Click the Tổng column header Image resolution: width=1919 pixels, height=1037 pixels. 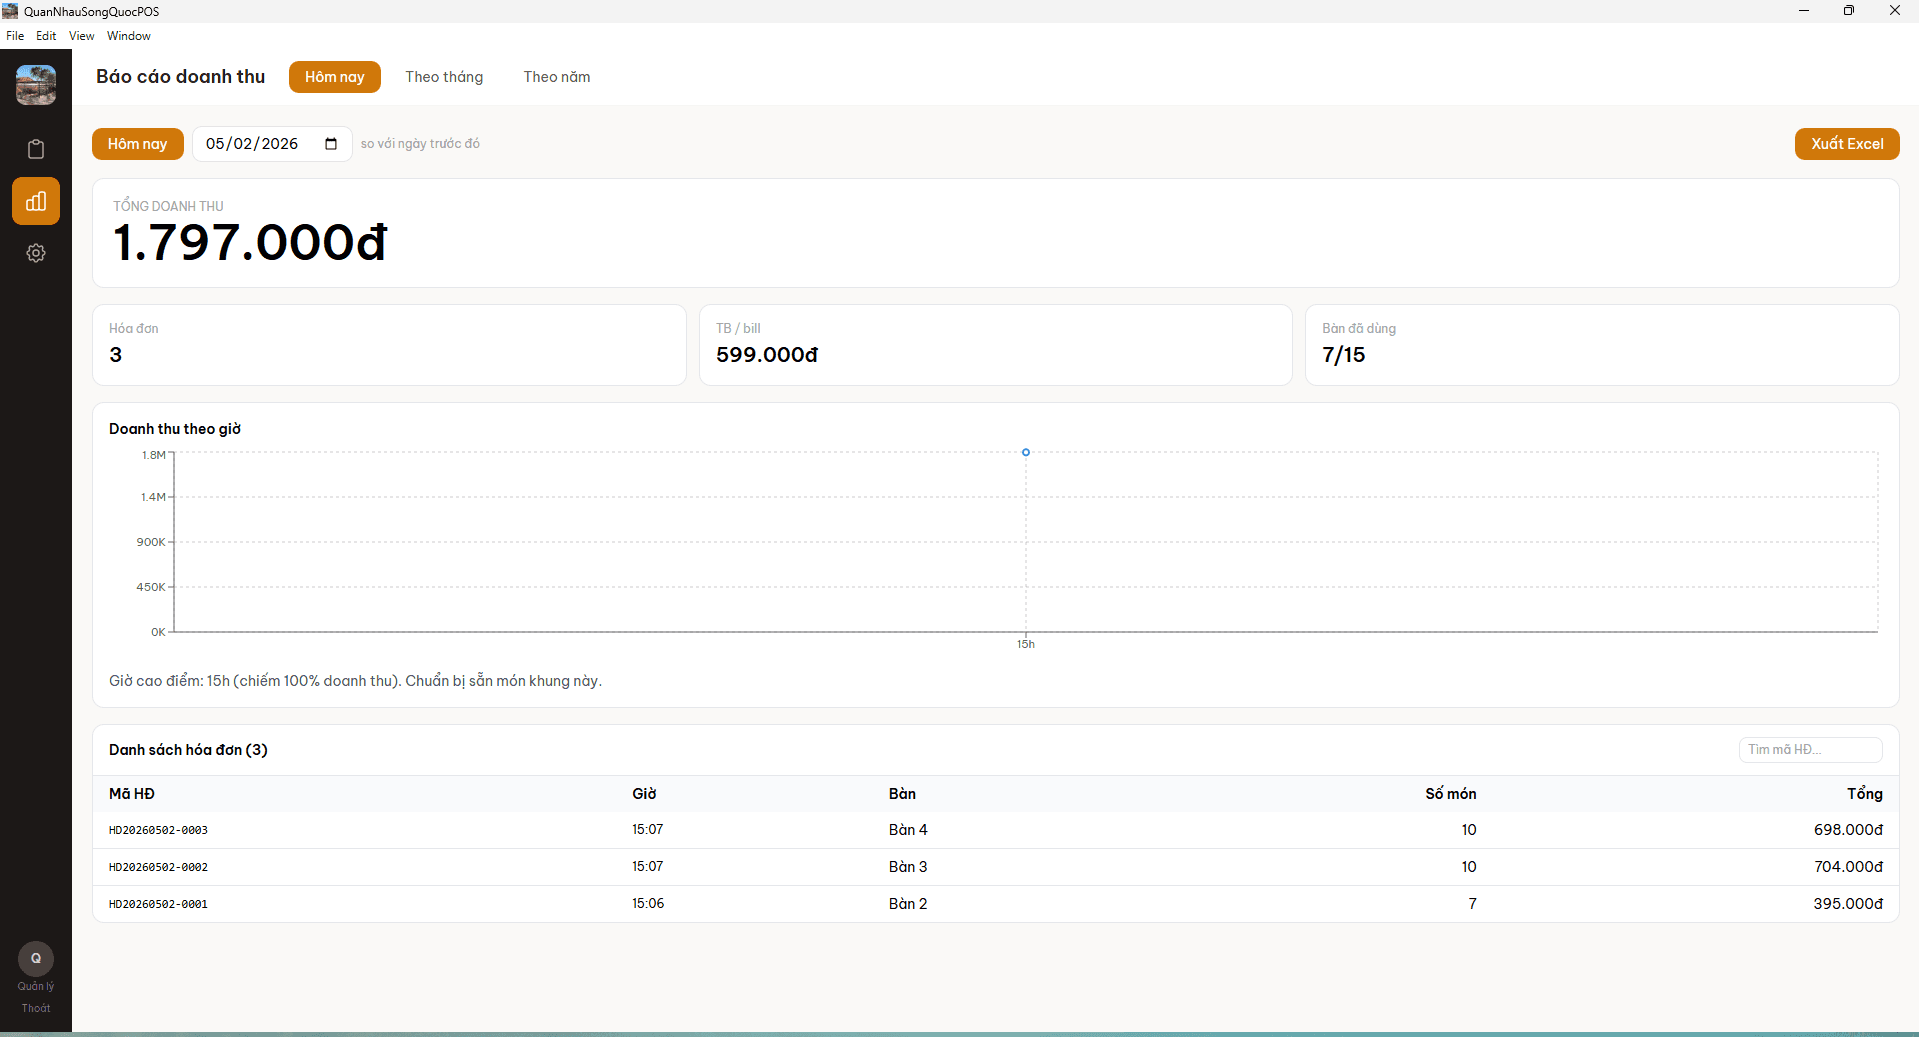[1865, 794]
